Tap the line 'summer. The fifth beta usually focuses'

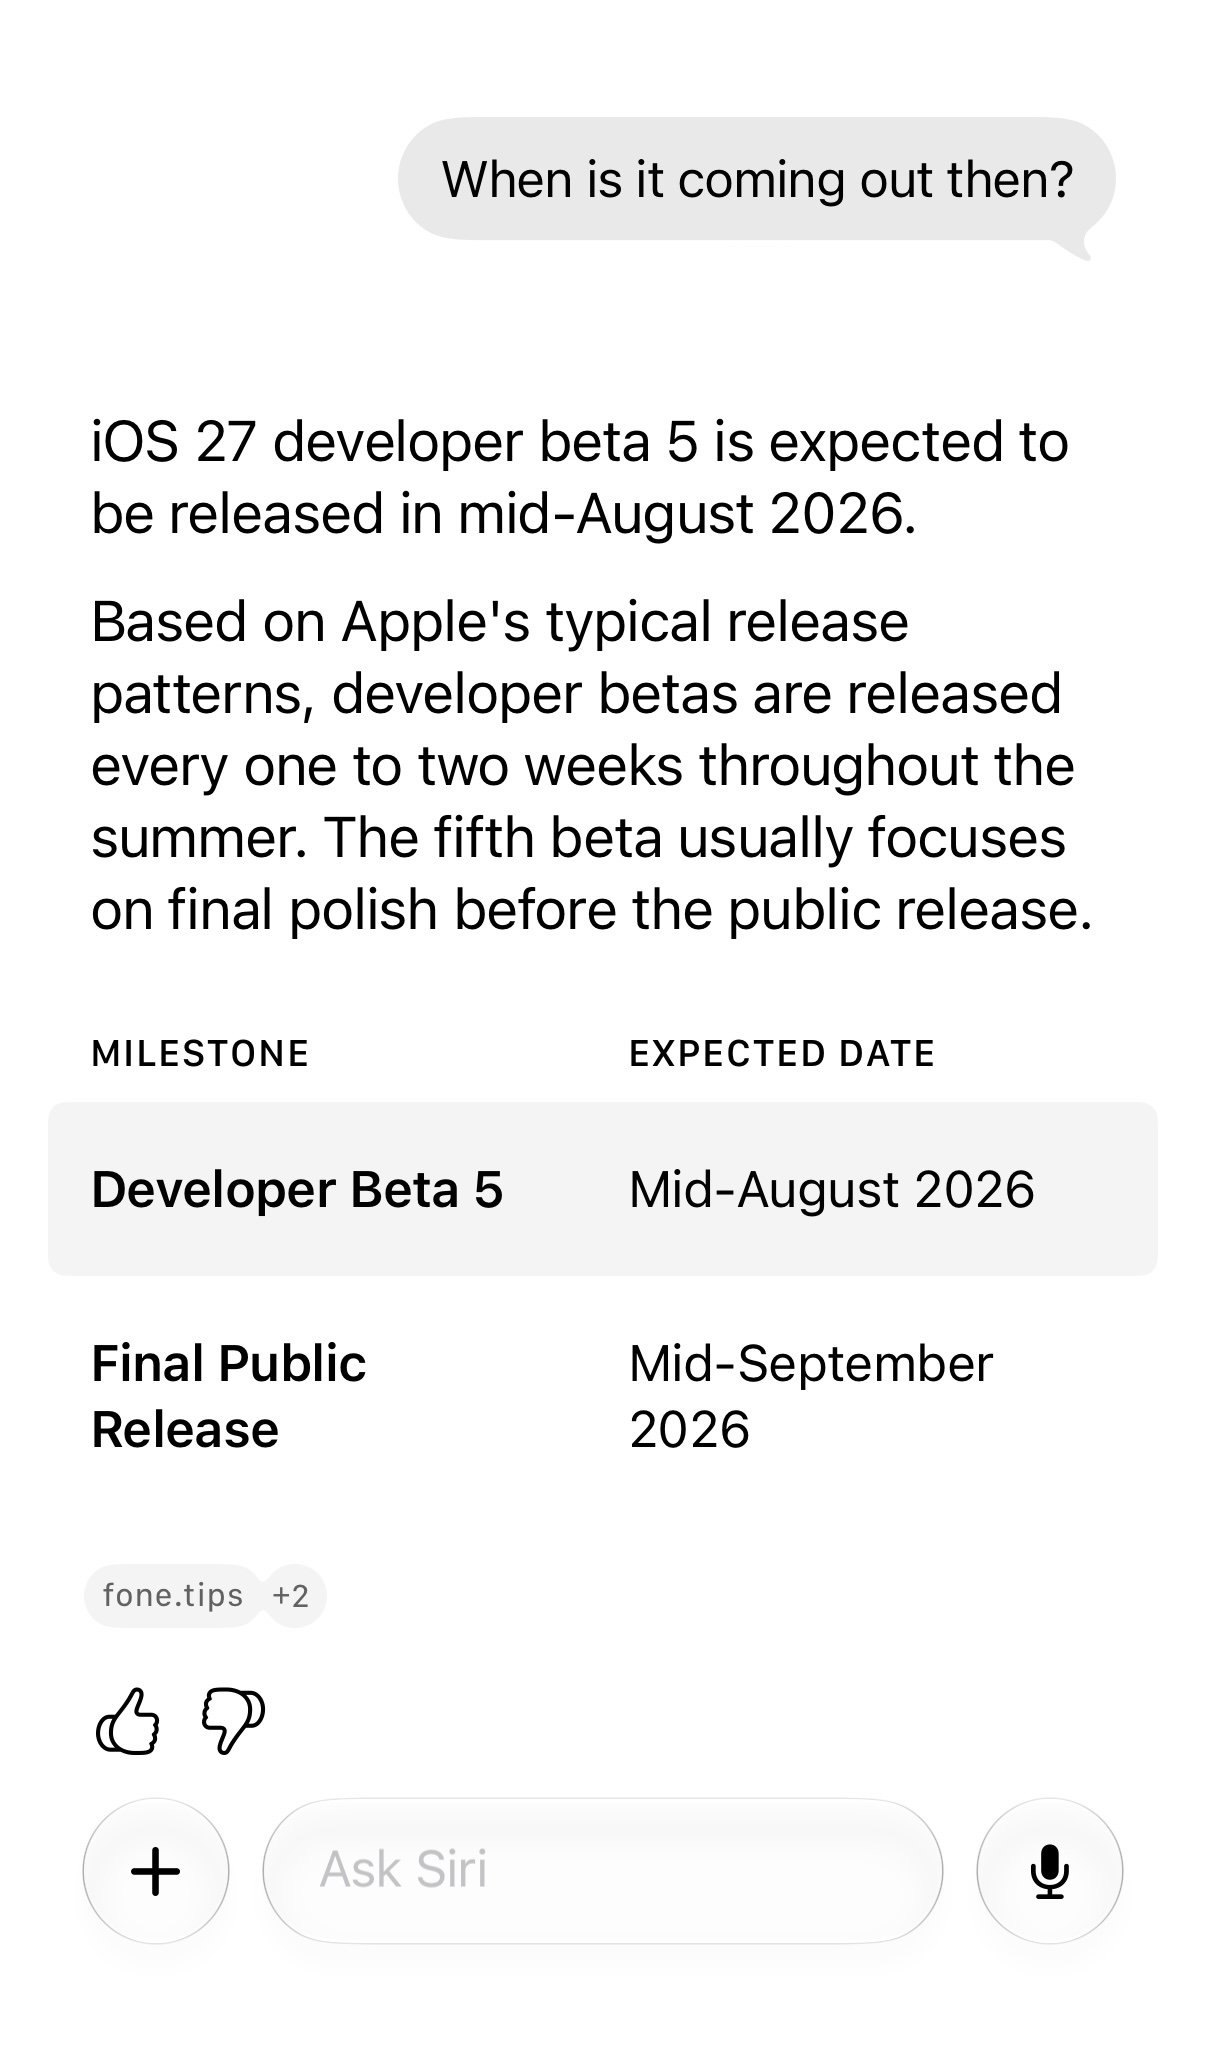coord(578,838)
